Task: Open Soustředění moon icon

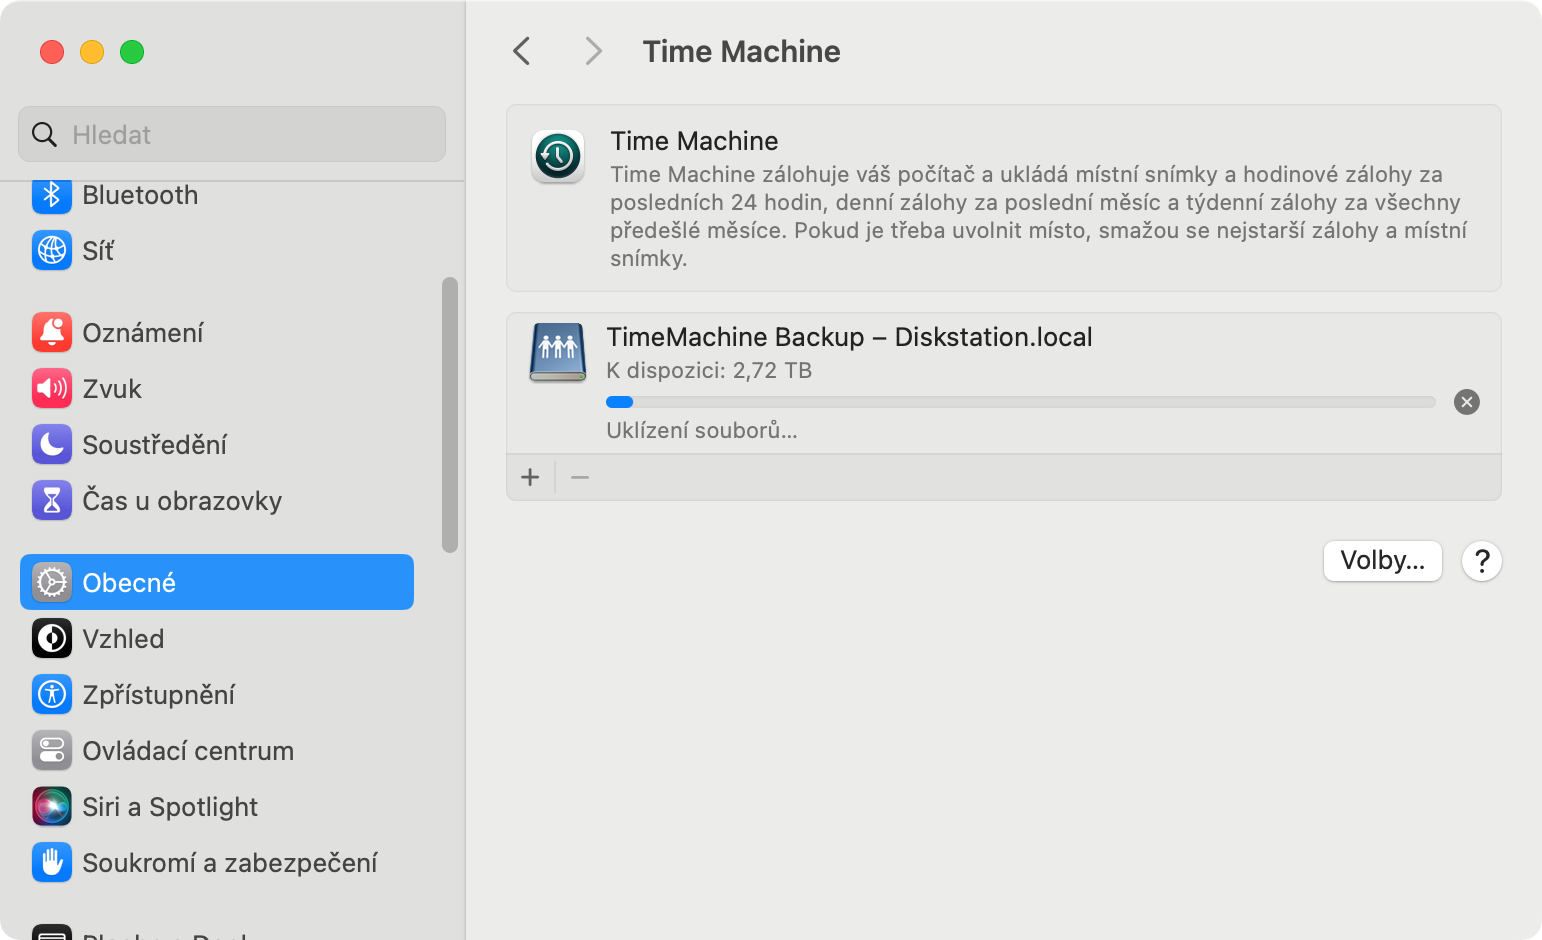Action: 52,444
